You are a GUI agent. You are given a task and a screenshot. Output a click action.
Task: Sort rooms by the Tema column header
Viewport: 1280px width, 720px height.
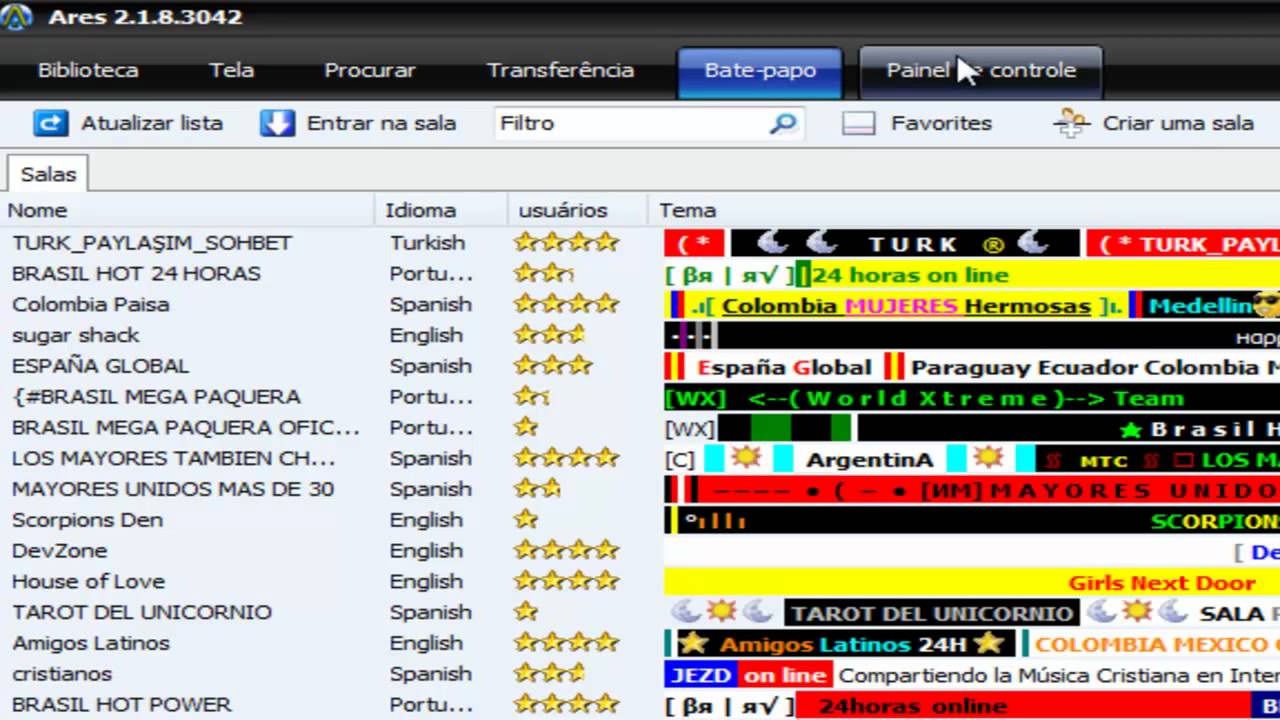[964, 210]
